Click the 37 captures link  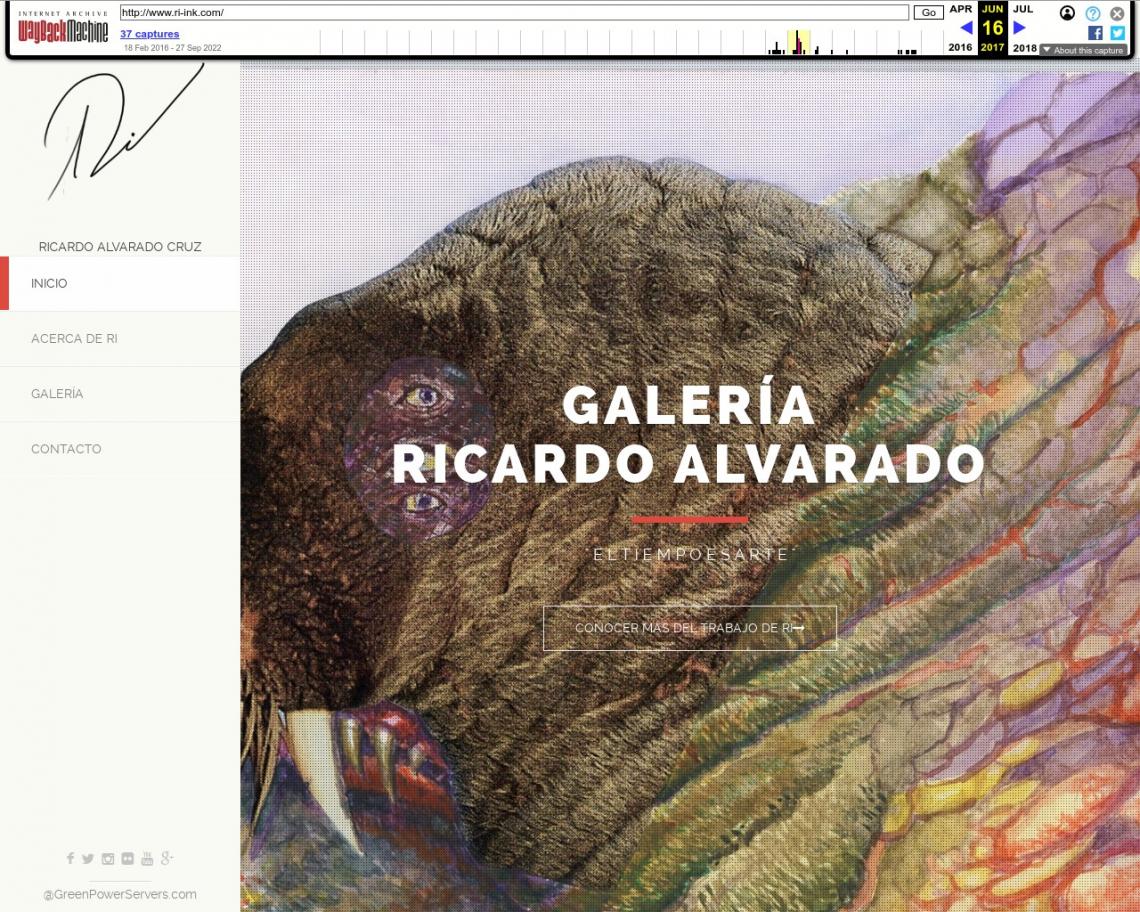(x=150, y=34)
